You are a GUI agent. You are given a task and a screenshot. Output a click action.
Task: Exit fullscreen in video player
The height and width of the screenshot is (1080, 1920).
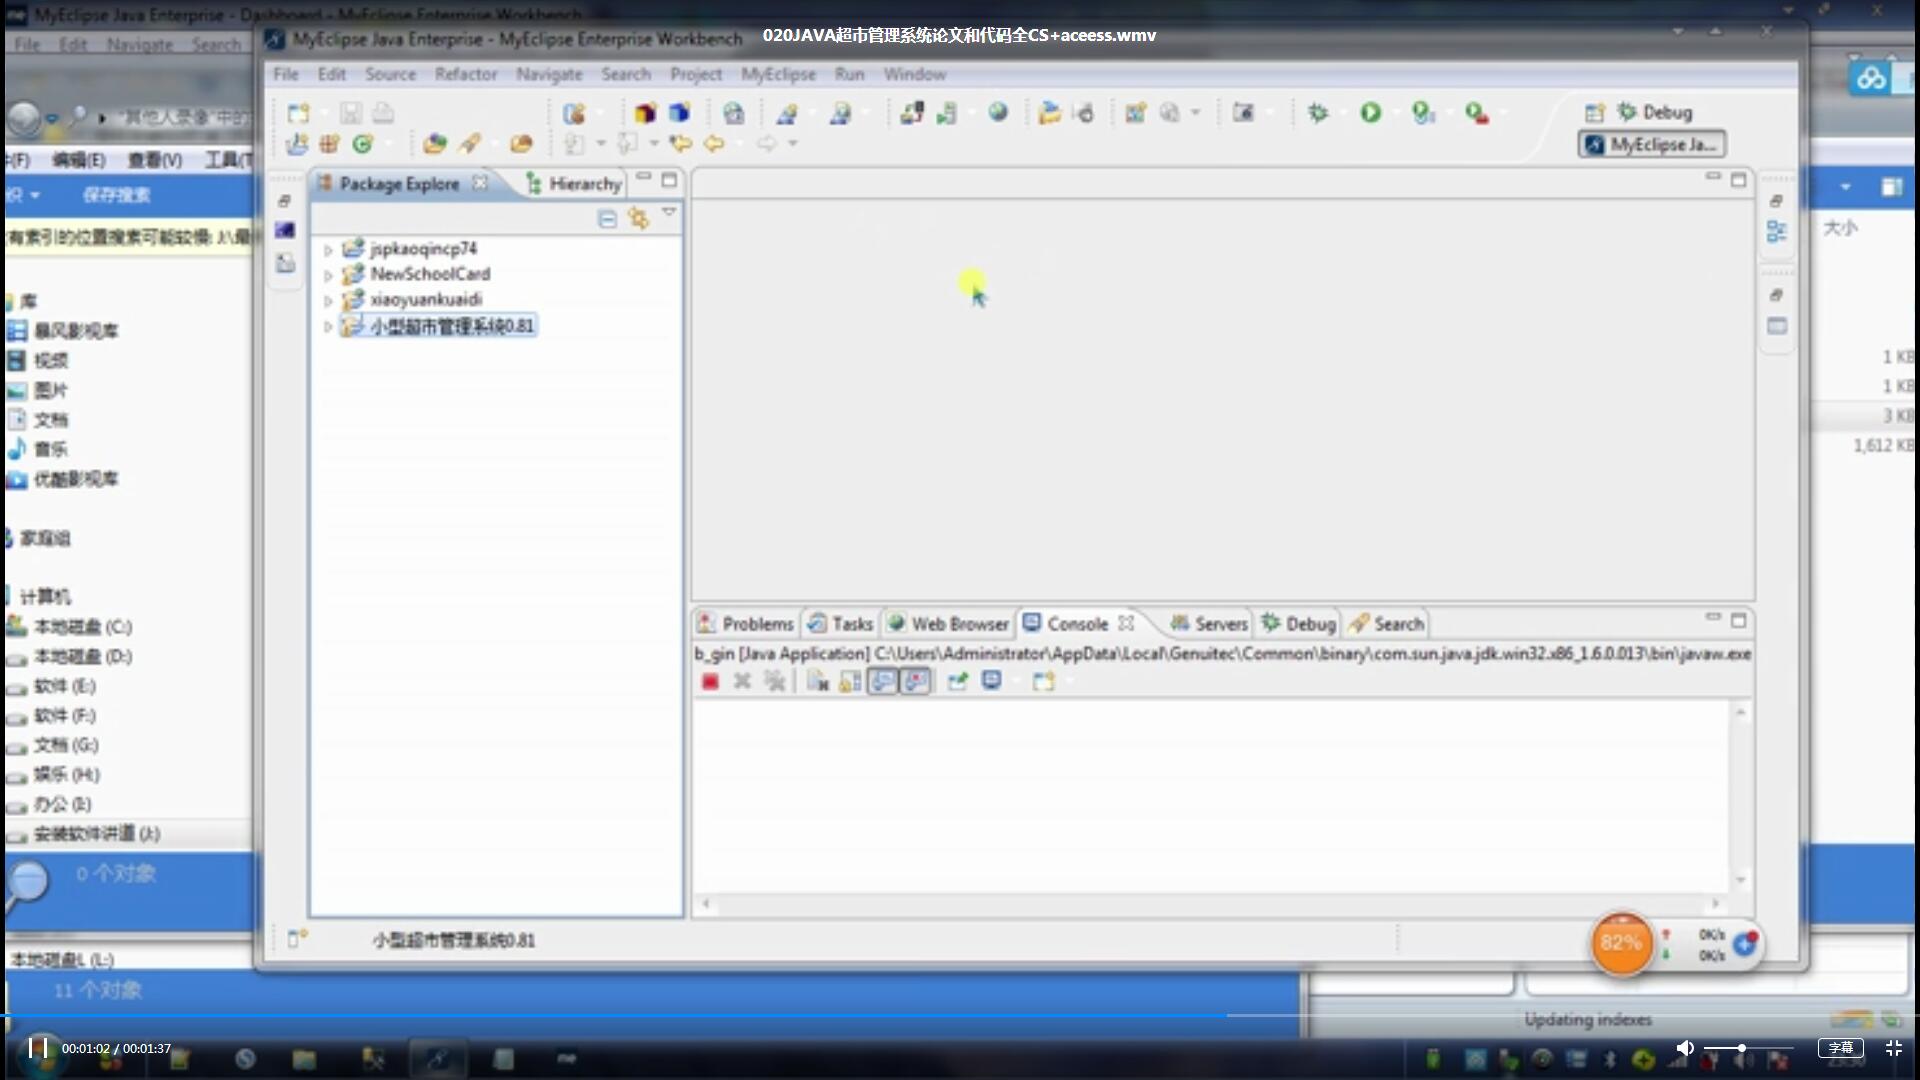tap(1893, 1048)
